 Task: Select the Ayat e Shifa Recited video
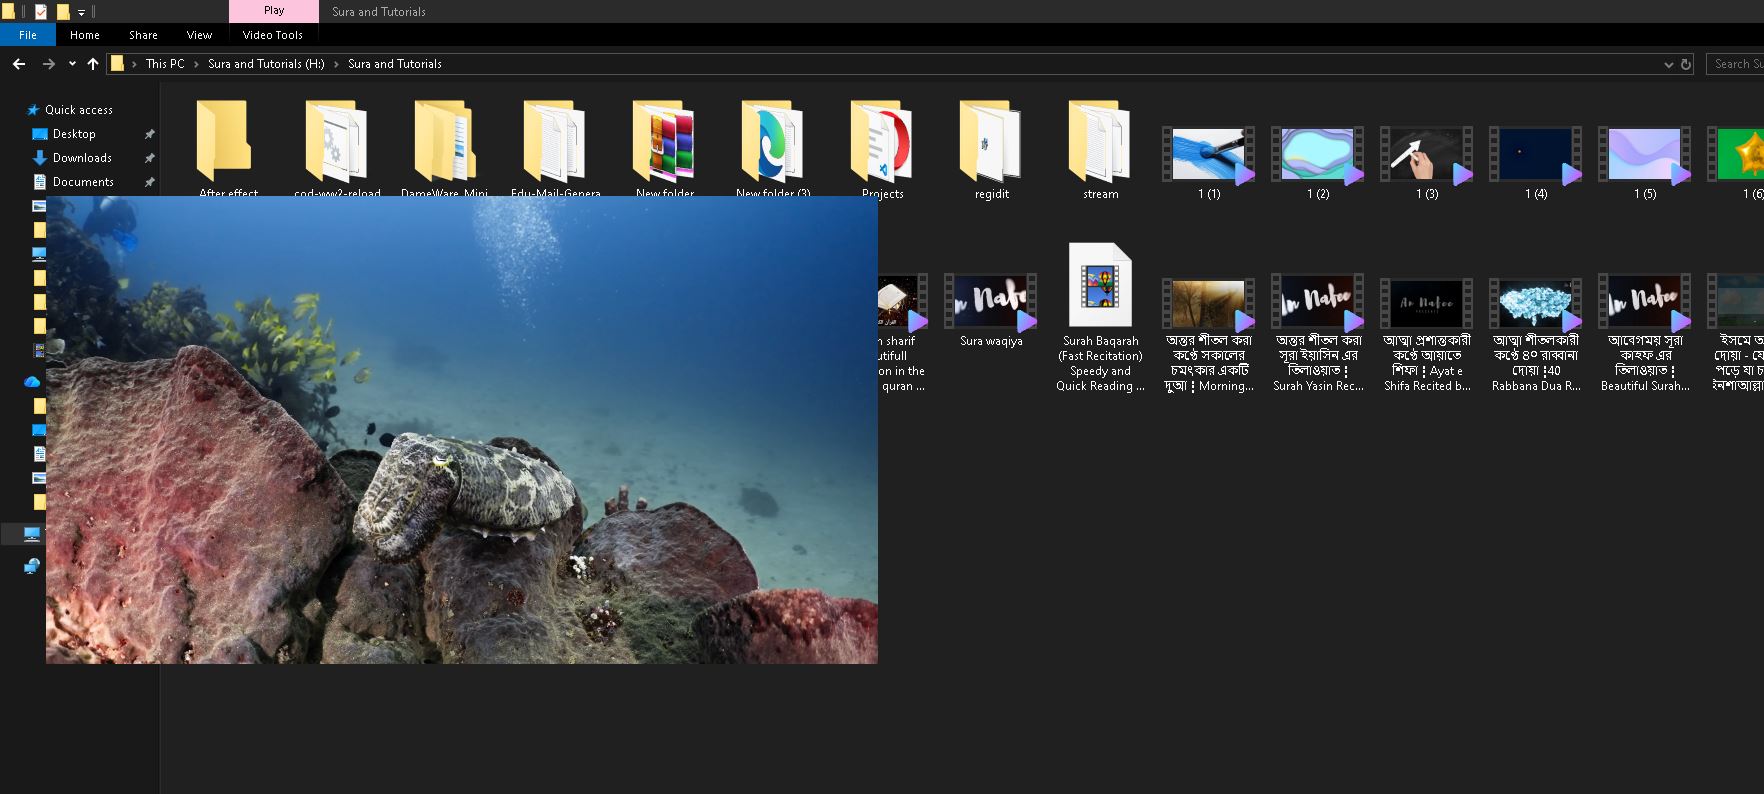1427,334
